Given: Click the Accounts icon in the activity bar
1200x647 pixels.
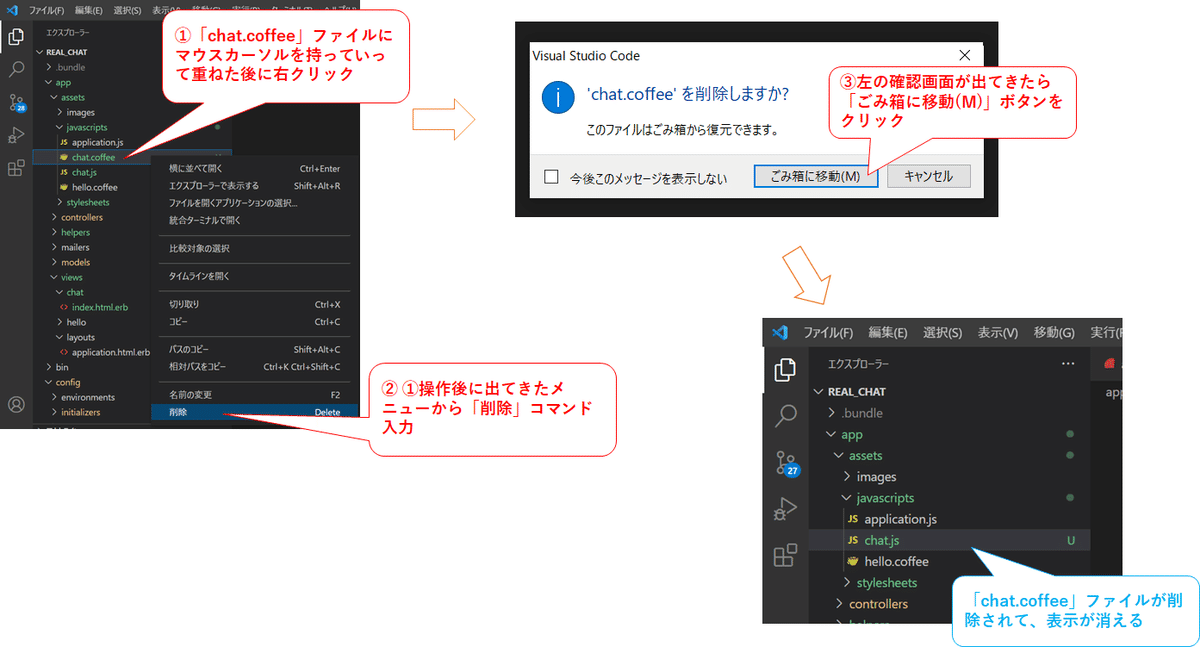Looking at the screenshot, I should (16, 405).
